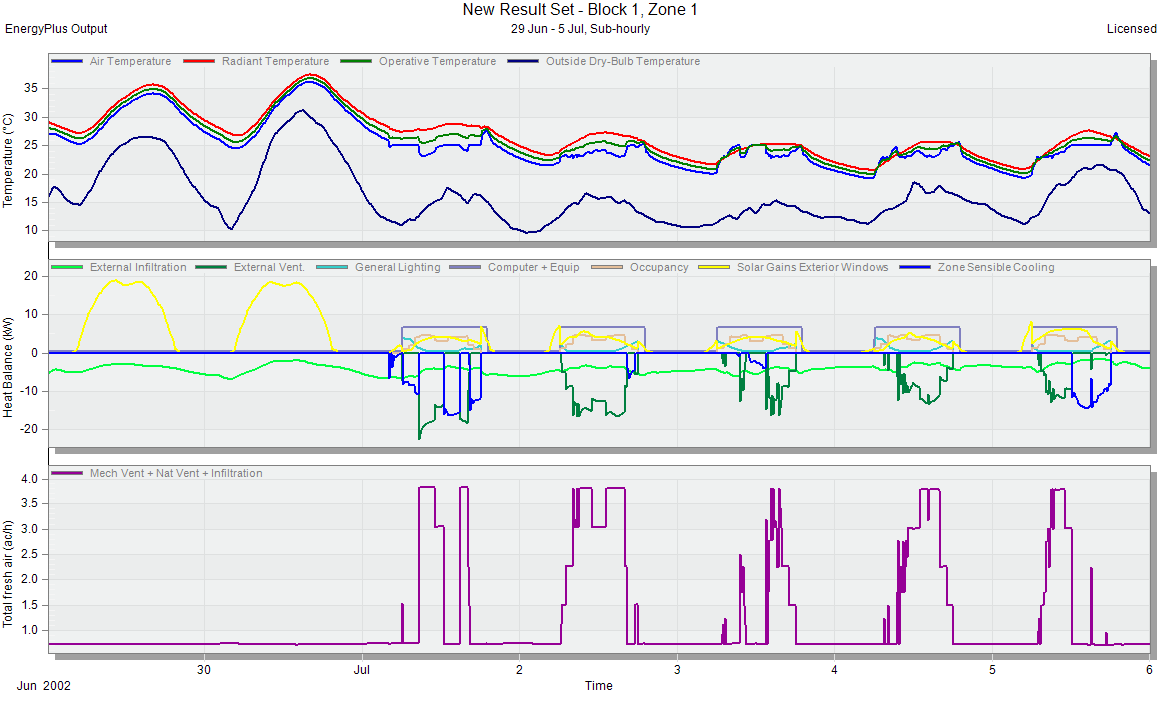Click the Licensed label in top corner

[x=1131, y=29]
